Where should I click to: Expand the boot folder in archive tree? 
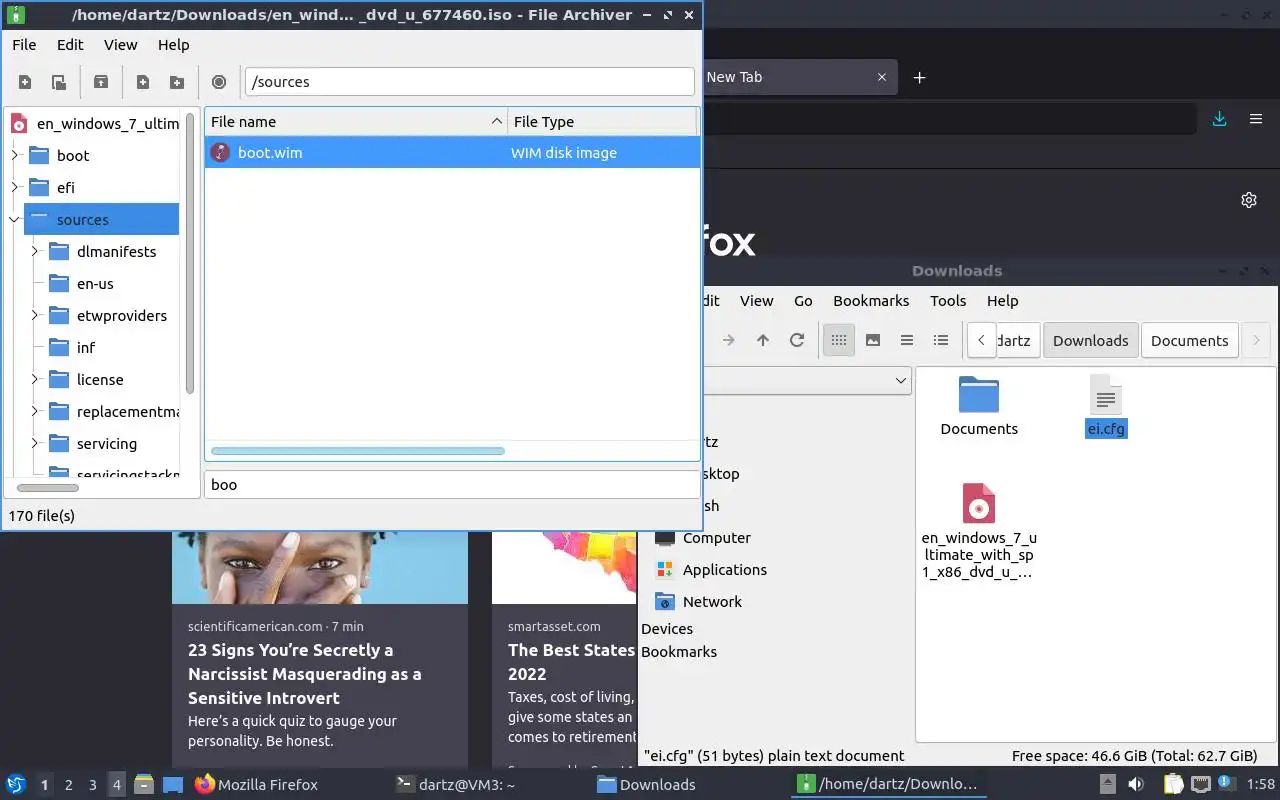point(15,155)
